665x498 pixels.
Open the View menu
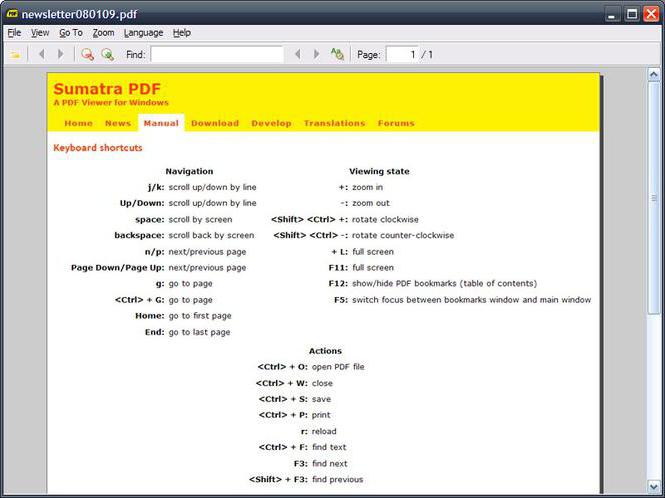[40, 33]
